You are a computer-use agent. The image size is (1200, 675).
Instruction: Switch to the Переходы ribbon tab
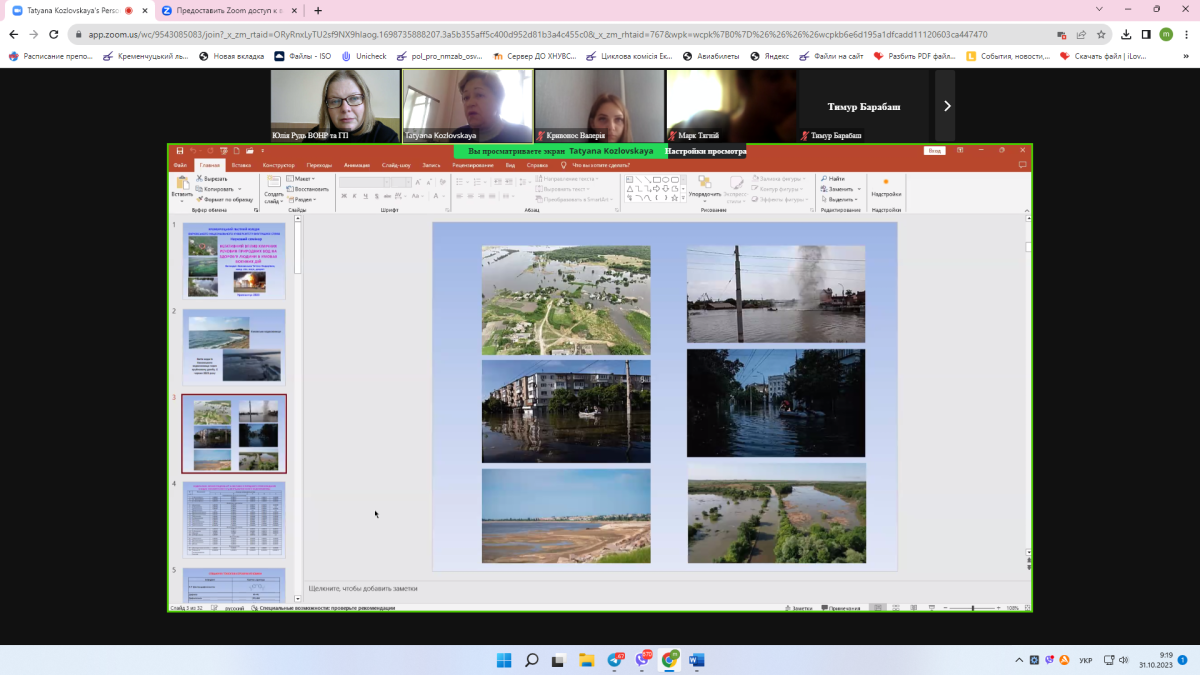319,165
